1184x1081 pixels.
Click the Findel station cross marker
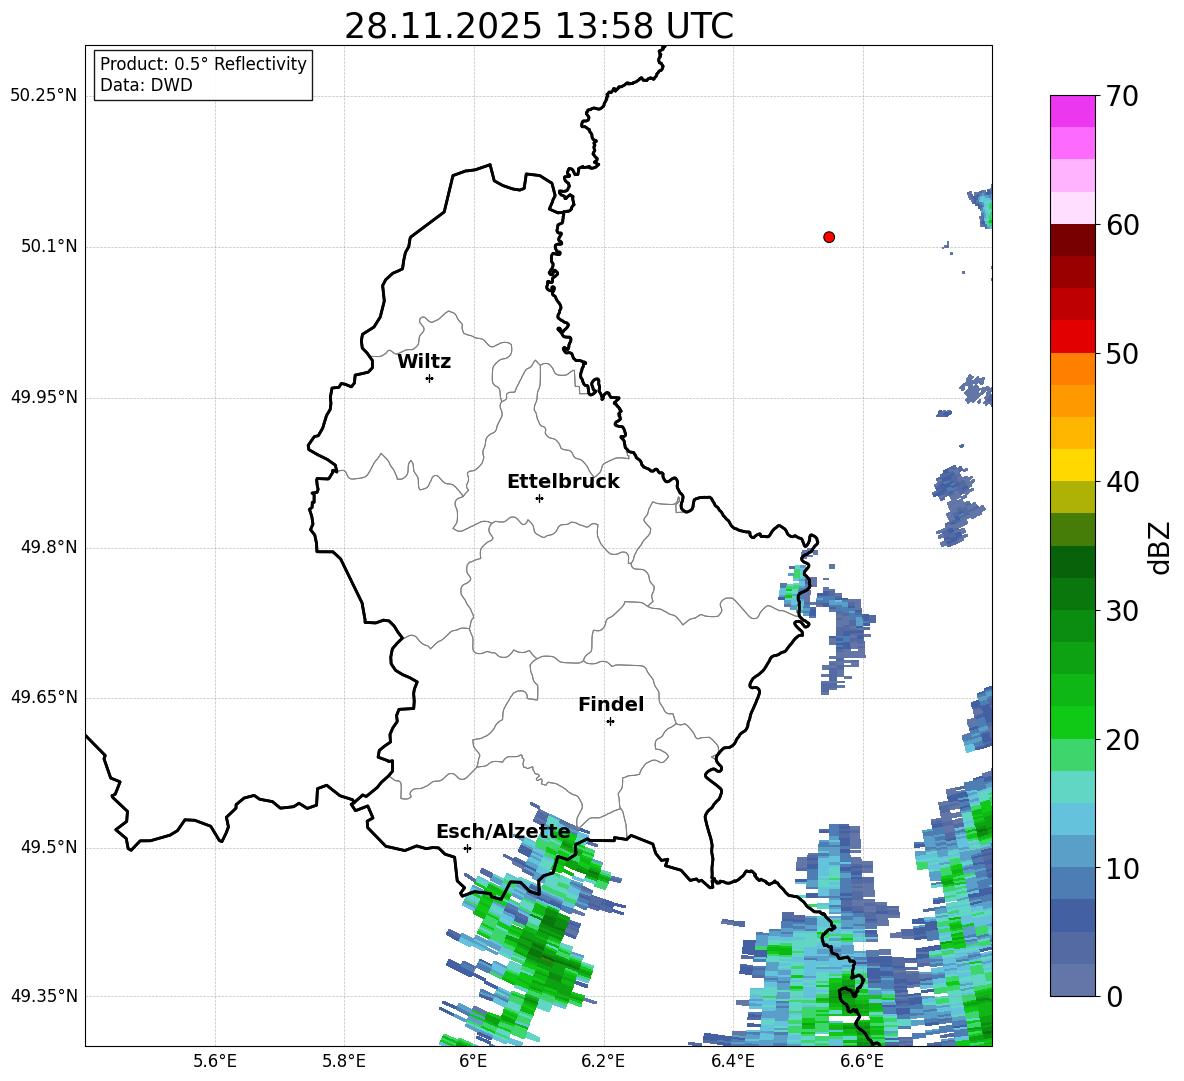[x=610, y=721]
